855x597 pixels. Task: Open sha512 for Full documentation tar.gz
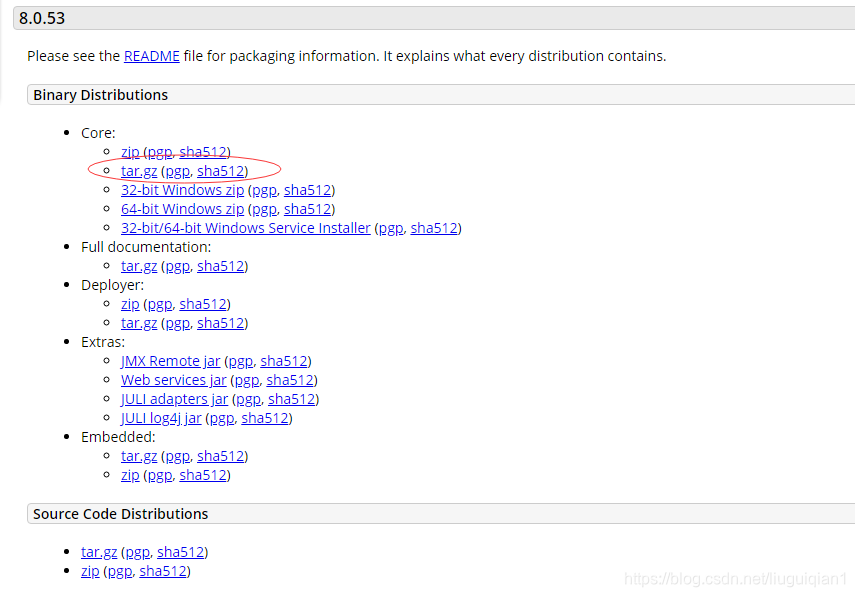[x=221, y=266]
